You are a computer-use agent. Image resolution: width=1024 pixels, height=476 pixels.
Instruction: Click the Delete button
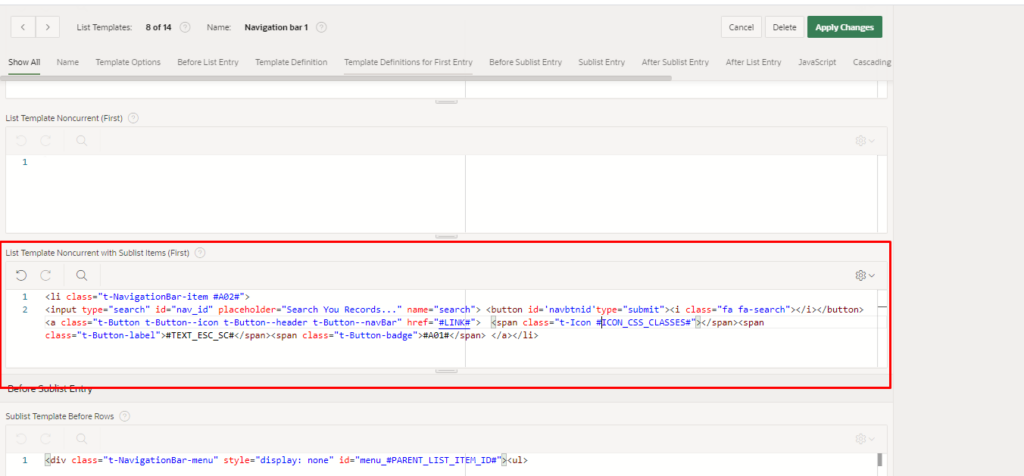tap(784, 27)
